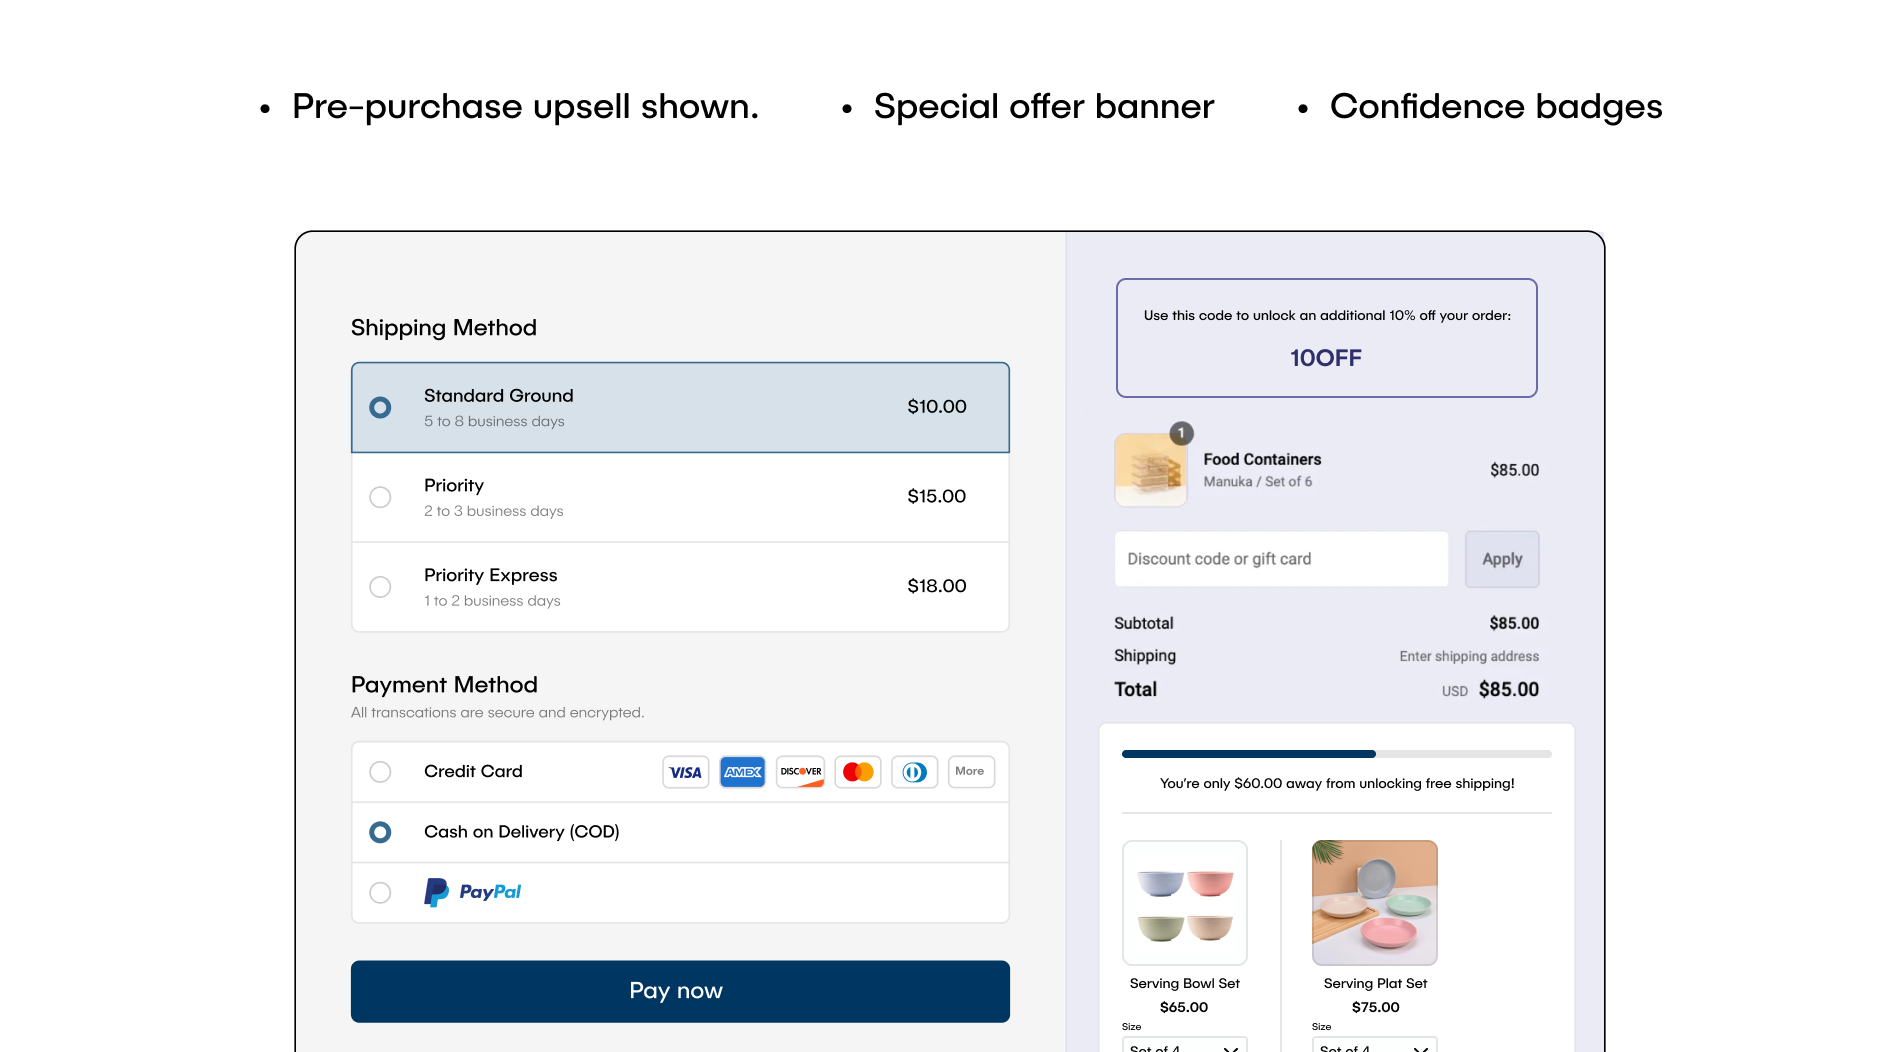This screenshot has height=1052, width=1900.
Task: Click the Mastercard icon
Action: [x=858, y=772]
